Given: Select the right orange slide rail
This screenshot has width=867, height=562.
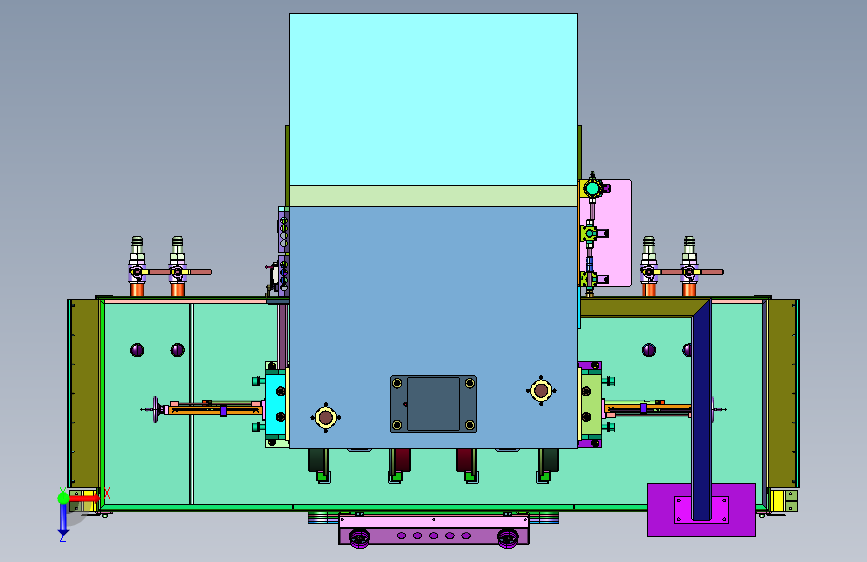Looking at the screenshot, I should 648,409.
